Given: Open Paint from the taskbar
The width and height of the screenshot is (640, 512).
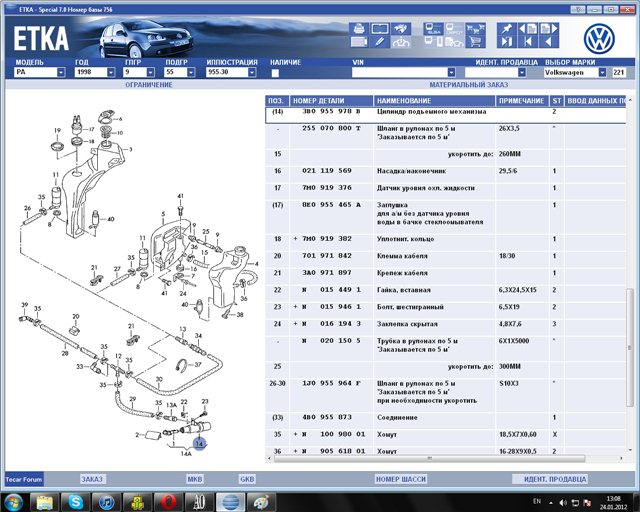Looking at the screenshot, I should coord(261,503).
